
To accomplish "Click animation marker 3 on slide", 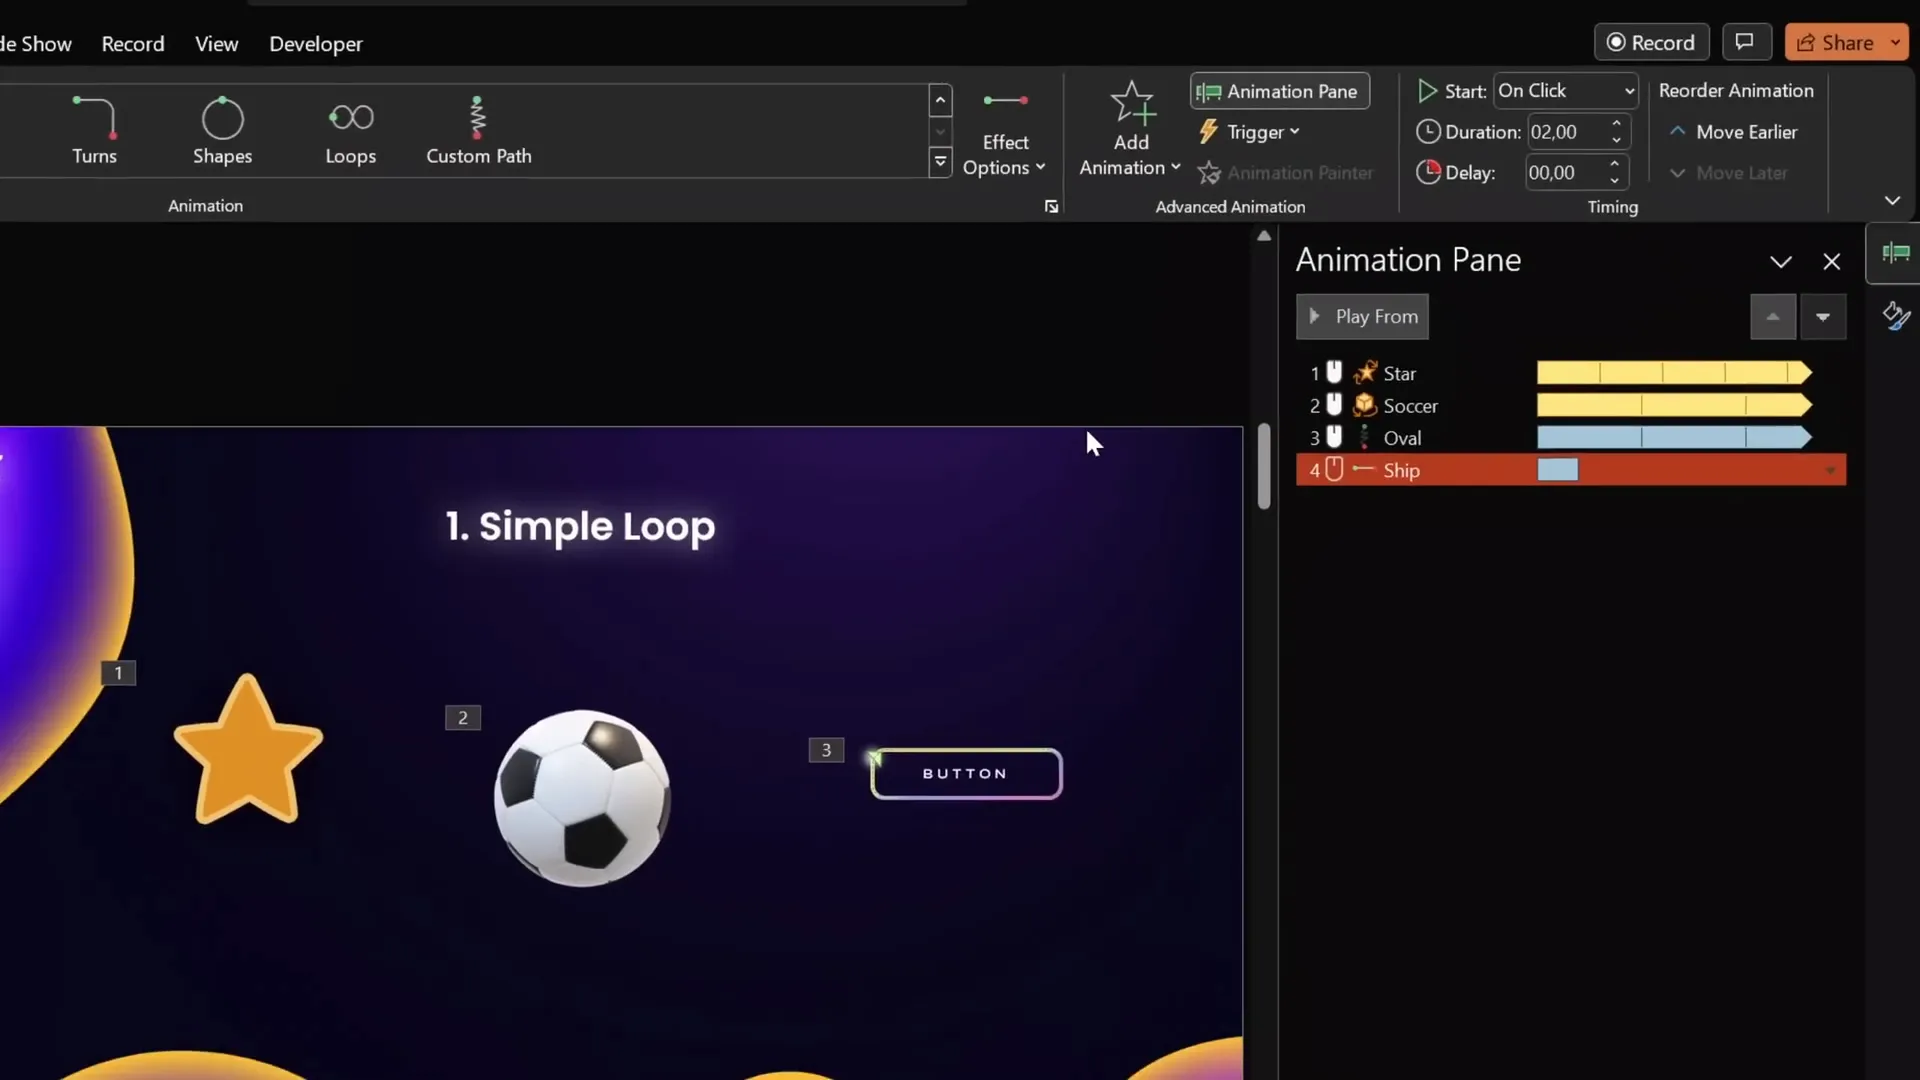I will 826,750.
